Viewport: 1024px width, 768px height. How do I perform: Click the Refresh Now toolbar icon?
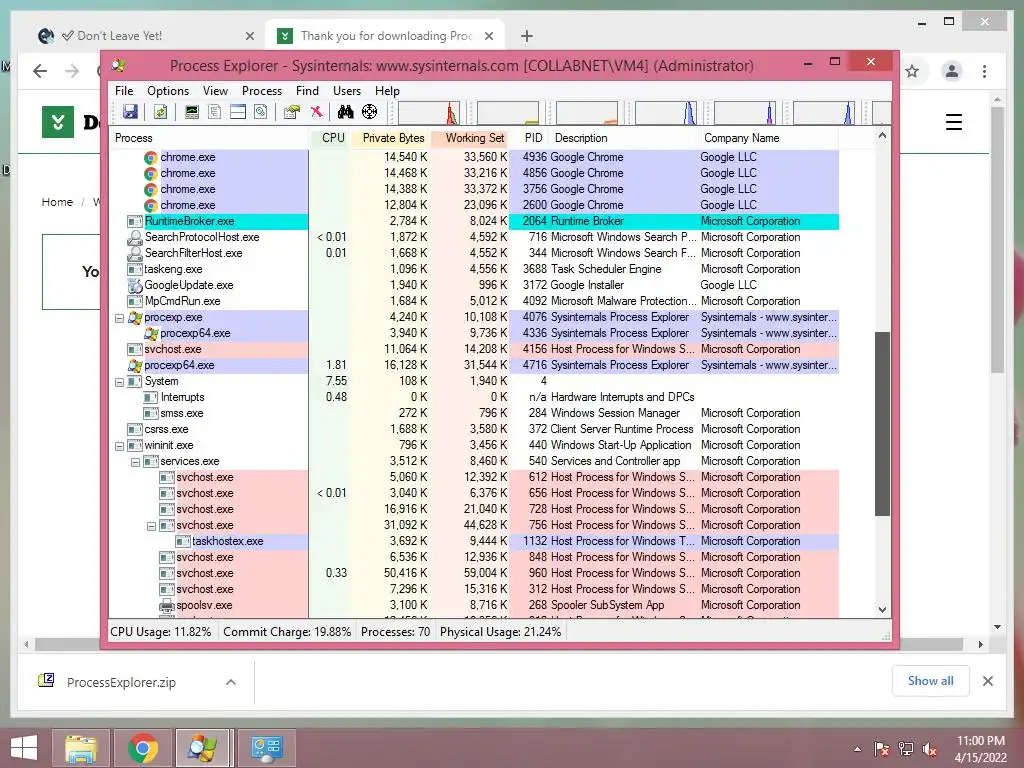coord(160,112)
